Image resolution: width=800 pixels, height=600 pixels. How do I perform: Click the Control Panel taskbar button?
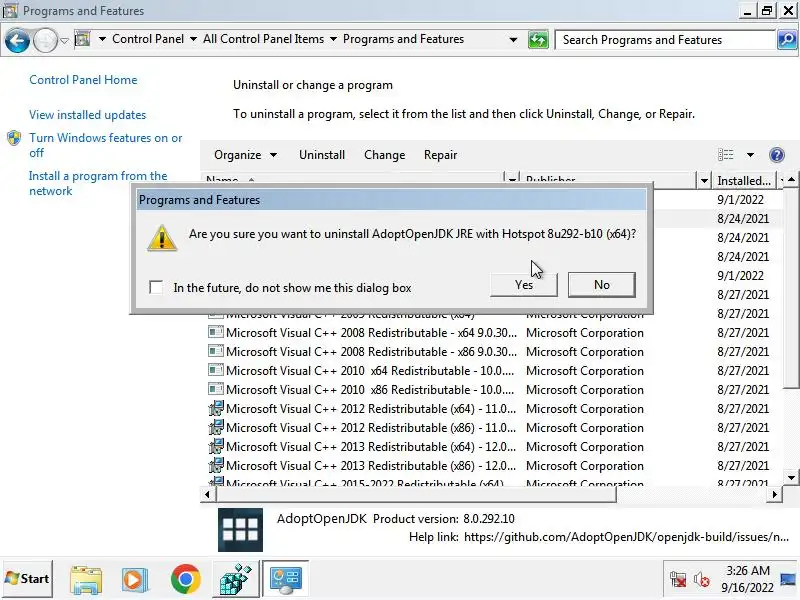[286, 579]
